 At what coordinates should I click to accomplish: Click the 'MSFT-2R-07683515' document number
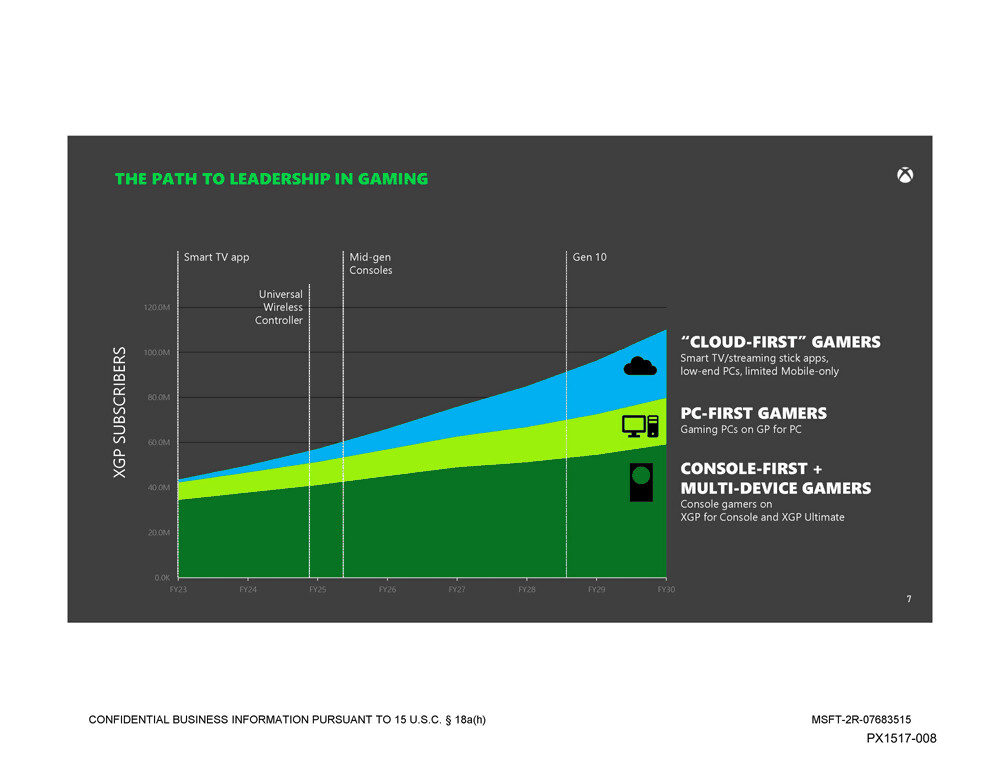[x=861, y=720]
